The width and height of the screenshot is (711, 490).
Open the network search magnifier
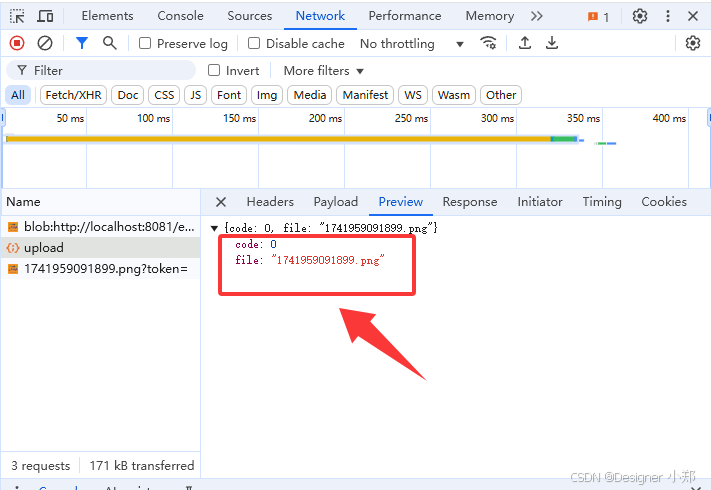(109, 43)
